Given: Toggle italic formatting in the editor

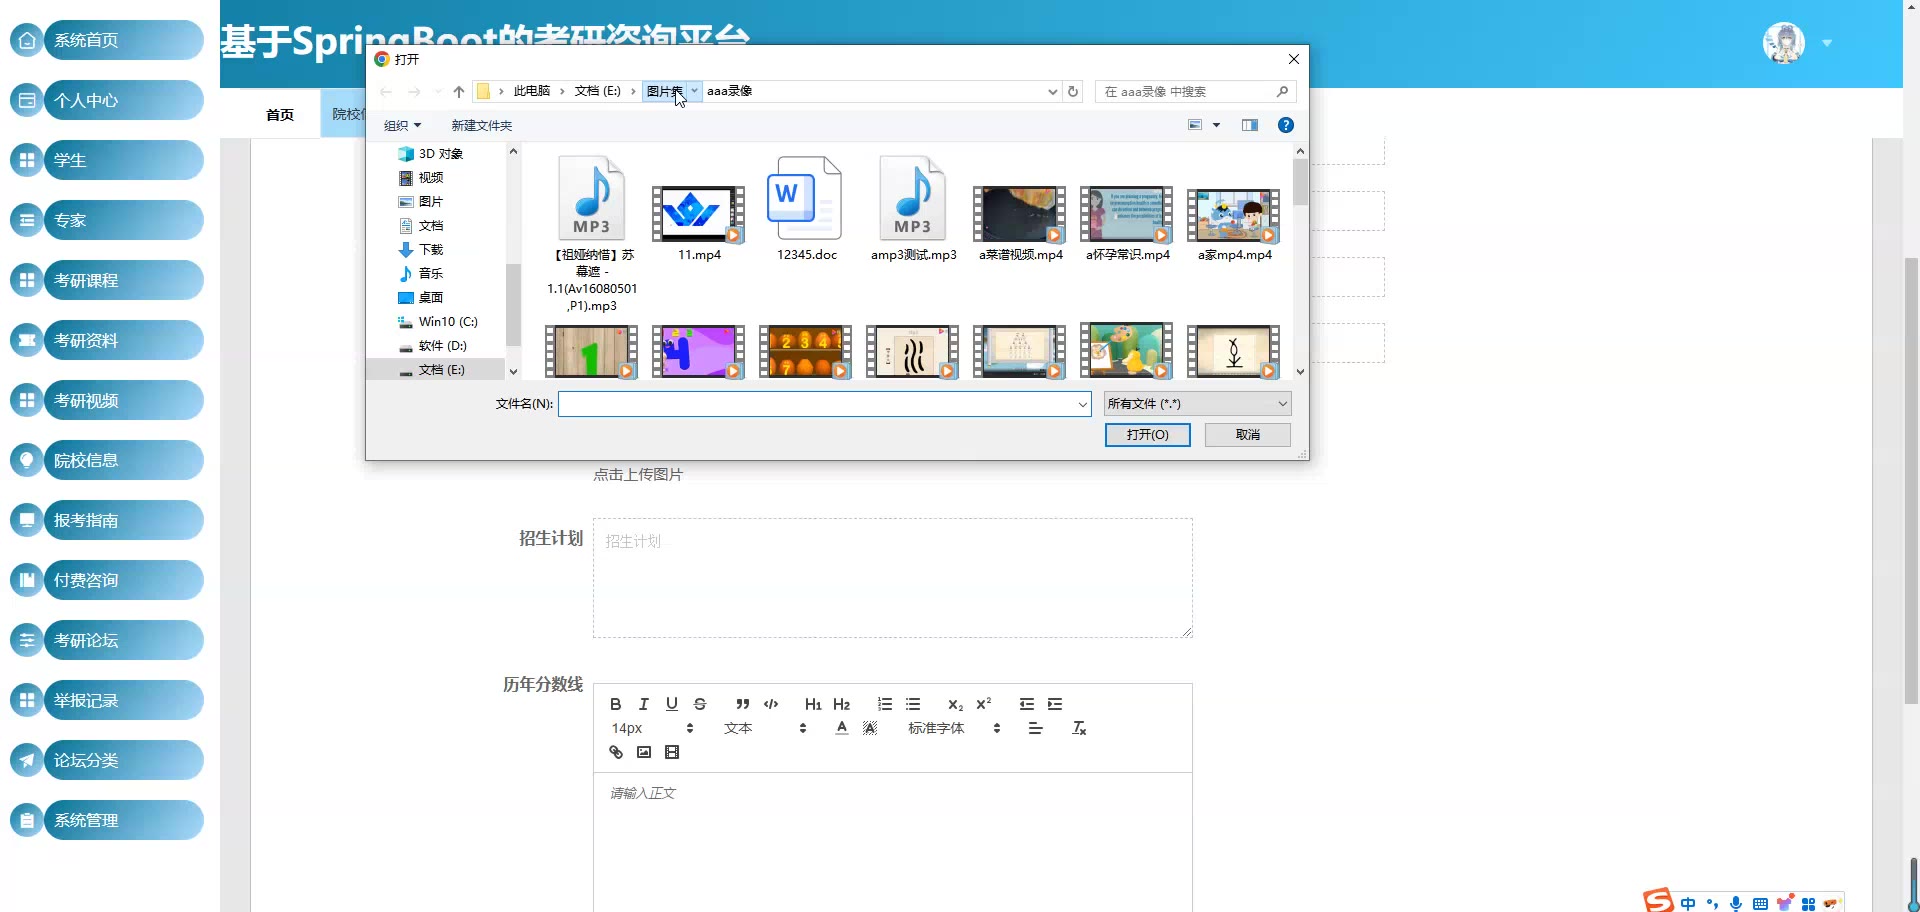Looking at the screenshot, I should click(x=644, y=704).
